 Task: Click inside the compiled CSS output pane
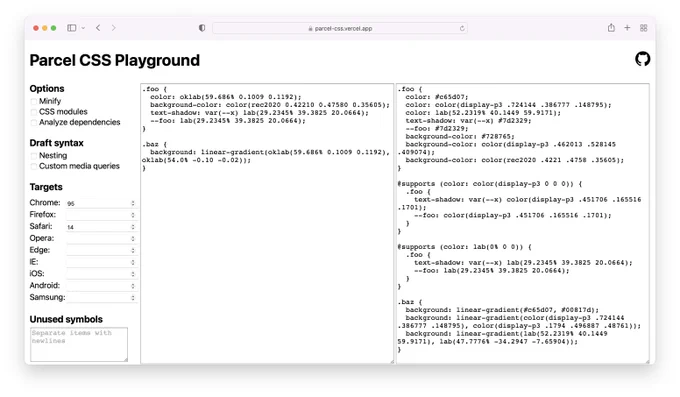523,223
